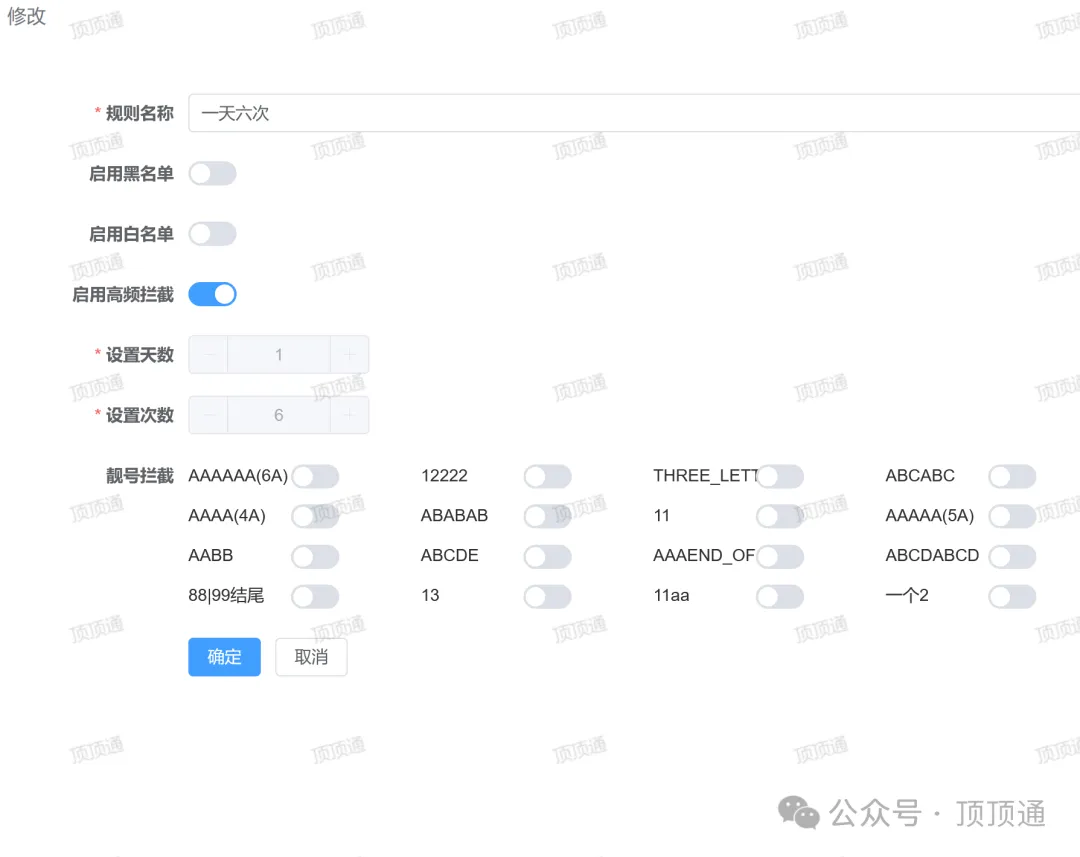Toggle the 12222 number blocking rule
This screenshot has width=1080, height=857.
(547, 476)
